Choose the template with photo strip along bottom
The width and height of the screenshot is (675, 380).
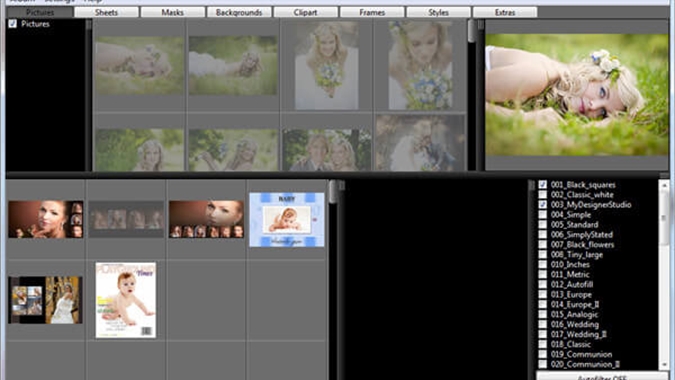click(x=206, y=219)
